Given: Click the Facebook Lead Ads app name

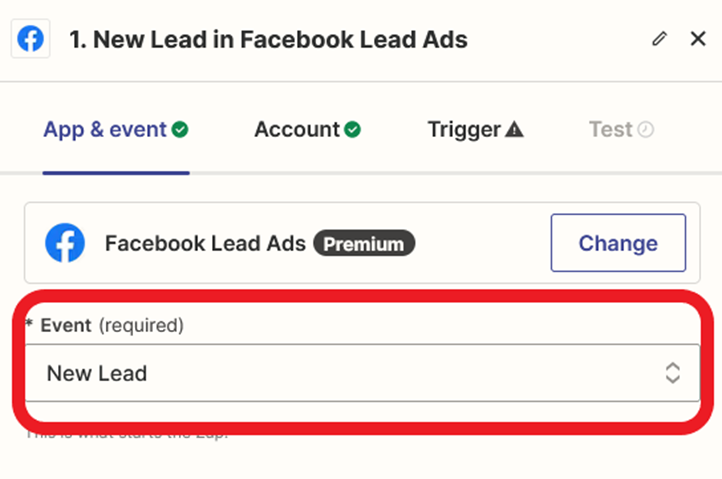Looking at the screenshot, I should [205, 243].
